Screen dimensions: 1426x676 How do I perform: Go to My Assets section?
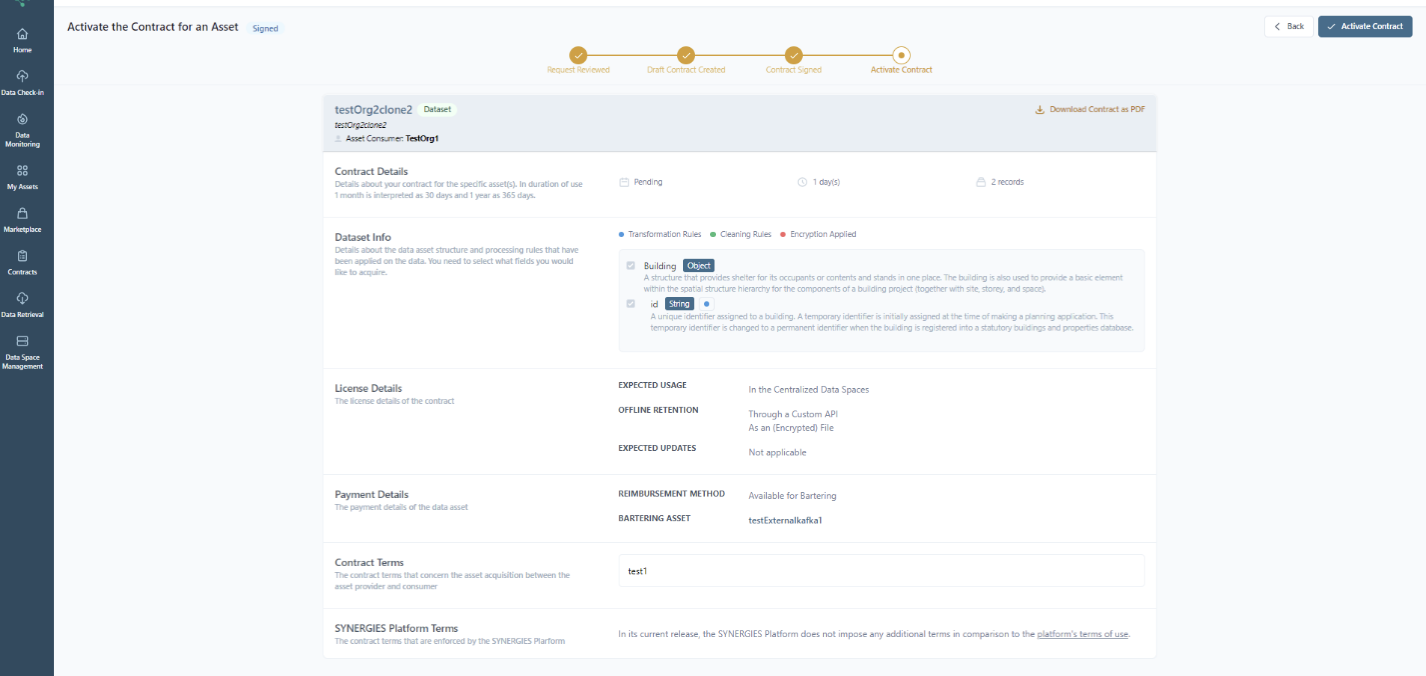(22, 171)
